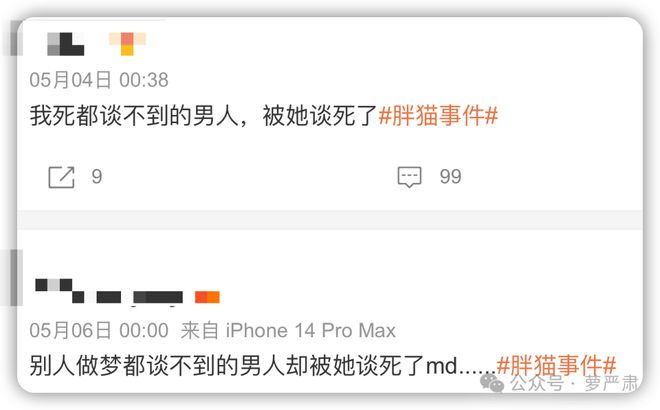Image resolution: width=660 pixels, height=410 pixels.
Task: Tap the orange badge beside second username
Action: pyautogui.click(x=207, y=297)
